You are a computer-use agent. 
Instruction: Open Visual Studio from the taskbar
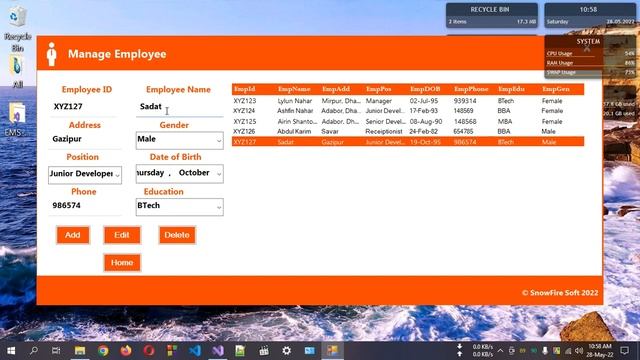tap(218, 351)
